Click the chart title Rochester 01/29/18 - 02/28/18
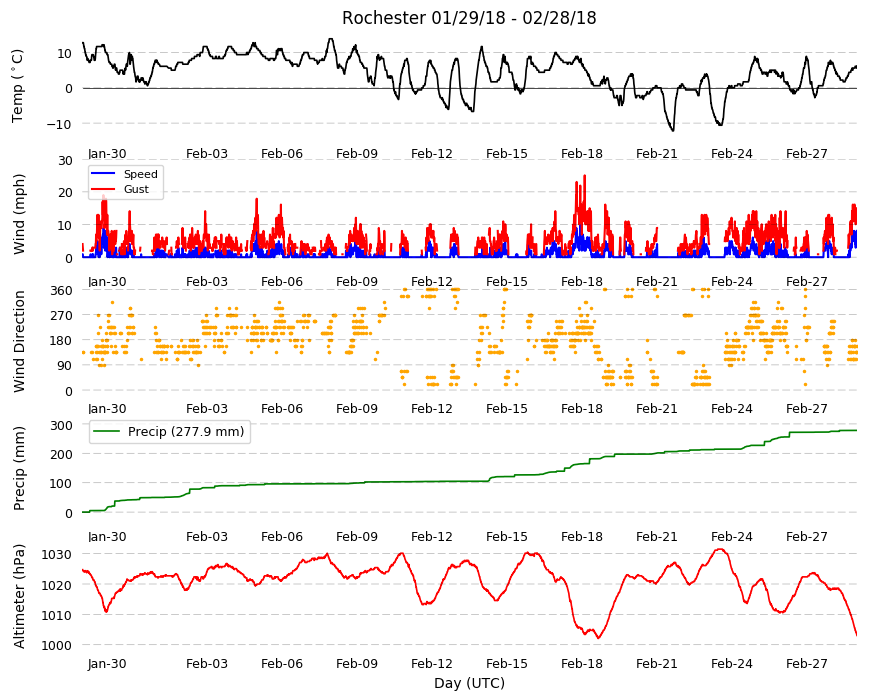Viewport: 870px width, 700px height. (x=469, y=18)
